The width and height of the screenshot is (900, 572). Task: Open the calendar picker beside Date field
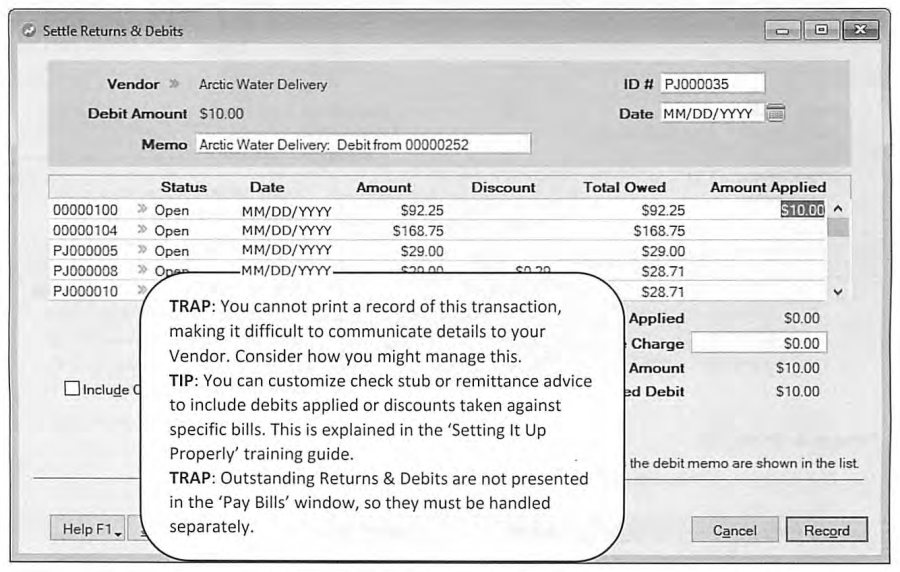coord(775,113)
